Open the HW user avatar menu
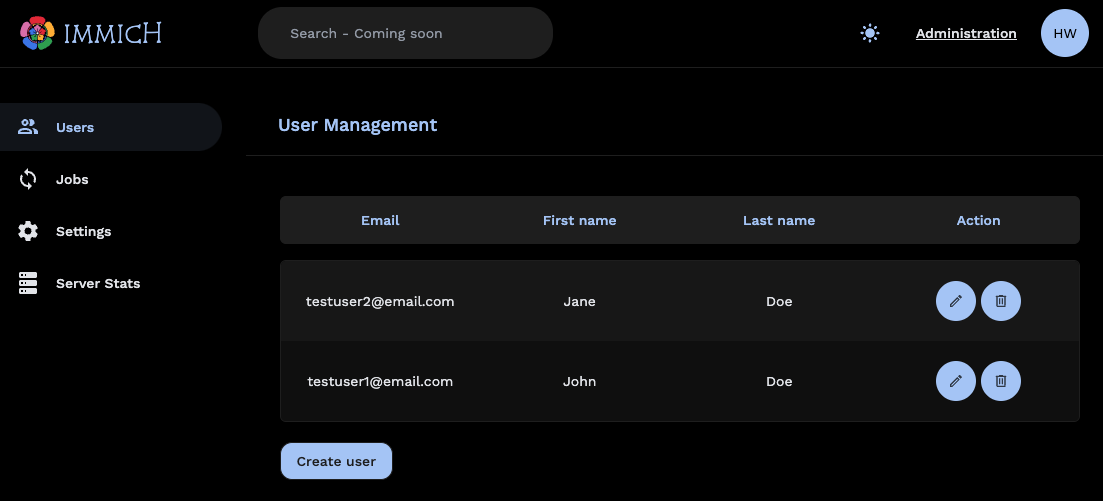 pyautogui.click(x=1064, y=33)
